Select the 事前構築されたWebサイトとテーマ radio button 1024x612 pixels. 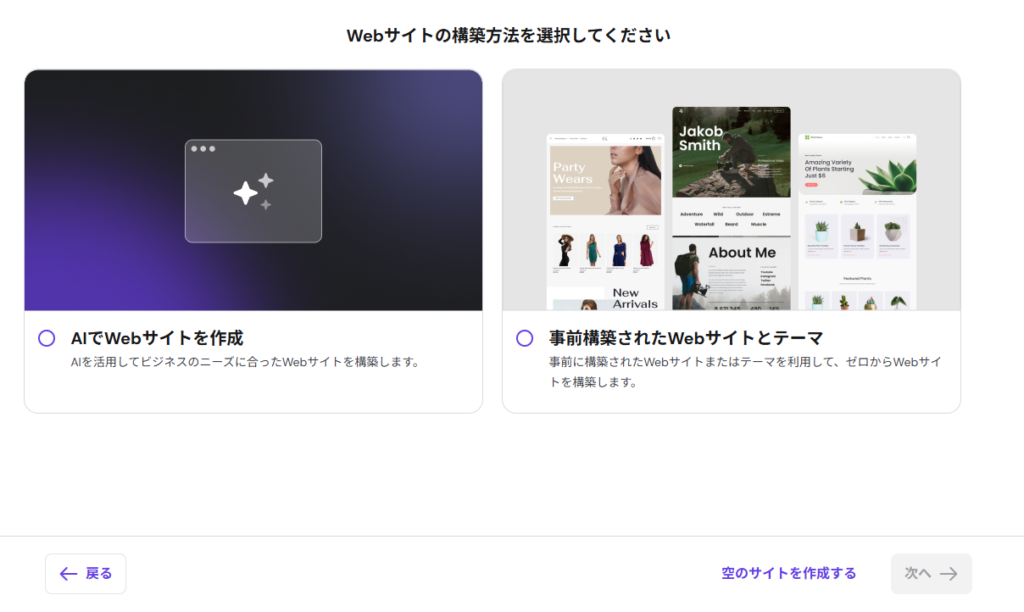524,338
